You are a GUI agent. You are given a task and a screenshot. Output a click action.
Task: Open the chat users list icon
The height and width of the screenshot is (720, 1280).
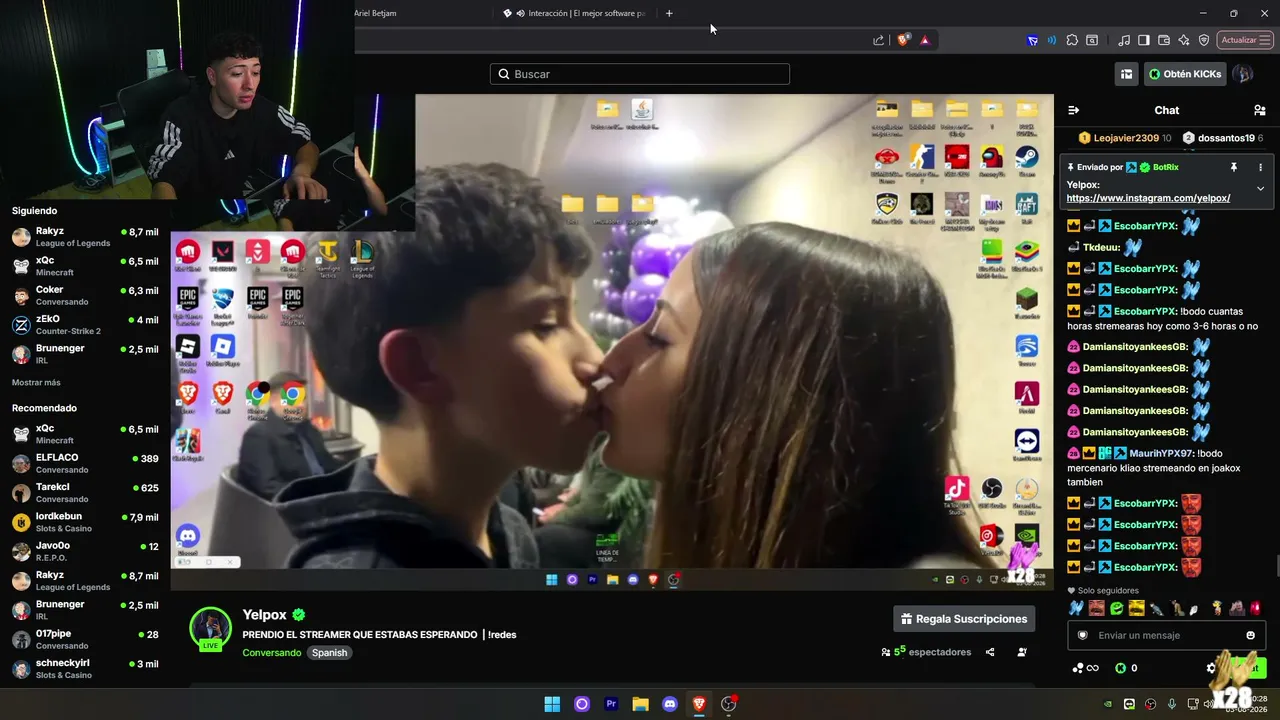tap(1259, 110)
